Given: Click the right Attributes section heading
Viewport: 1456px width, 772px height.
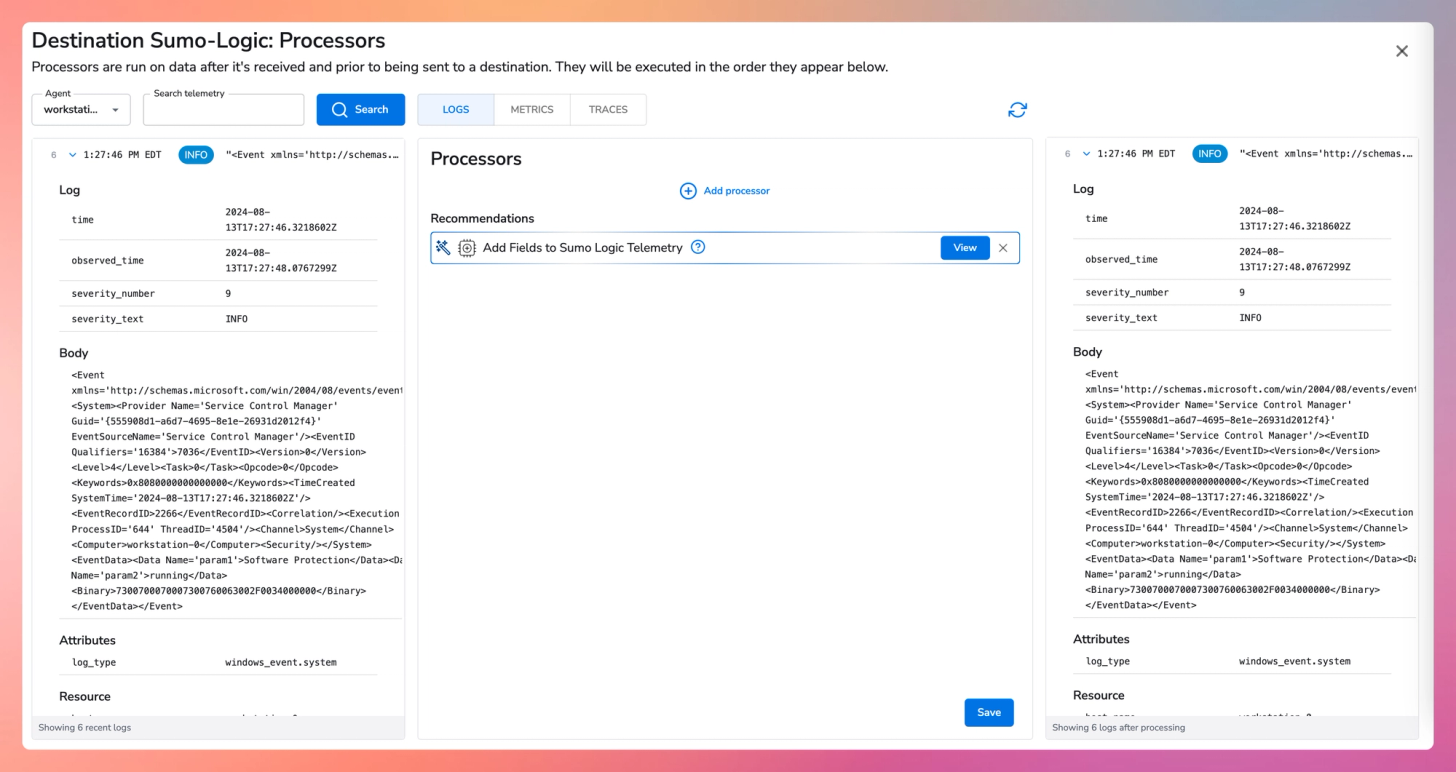Looking at the screenshot, I should coord(1101,639).
